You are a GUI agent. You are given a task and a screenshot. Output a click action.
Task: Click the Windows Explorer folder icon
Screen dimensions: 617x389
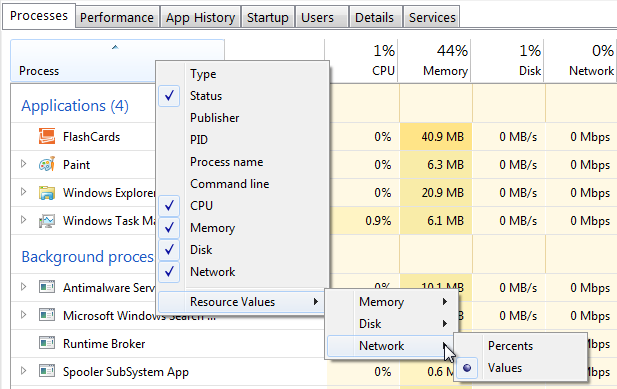[47, 193]
